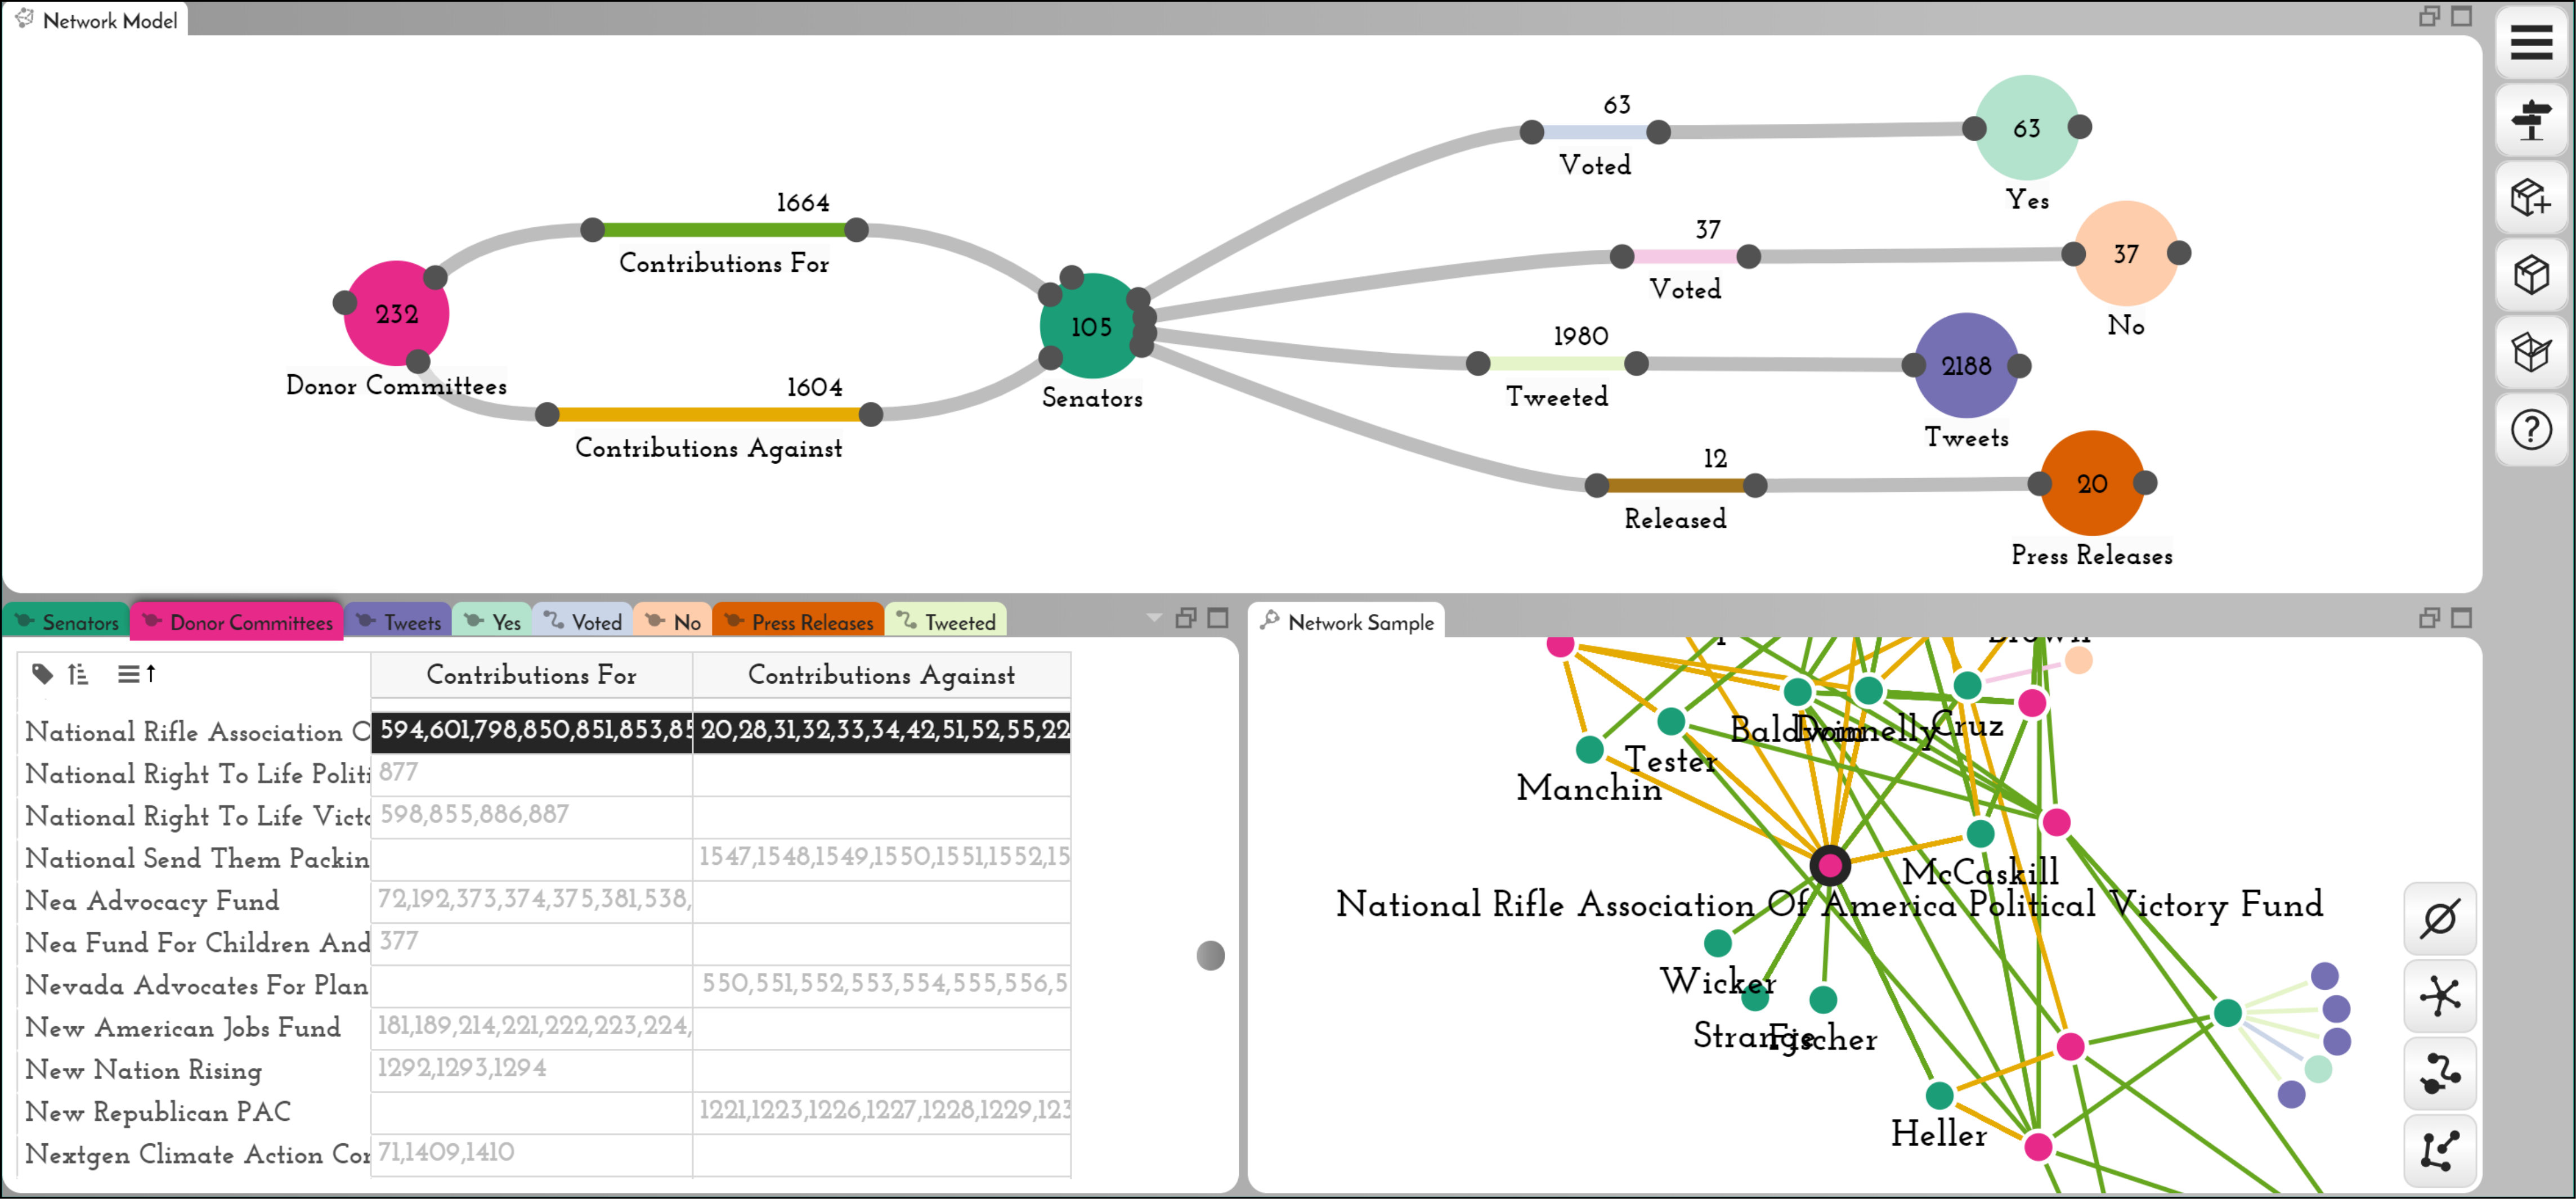This screenshot has width=2576, height=1199.
Task: Open help with the question mark icon
Action: coord(2531,430)
